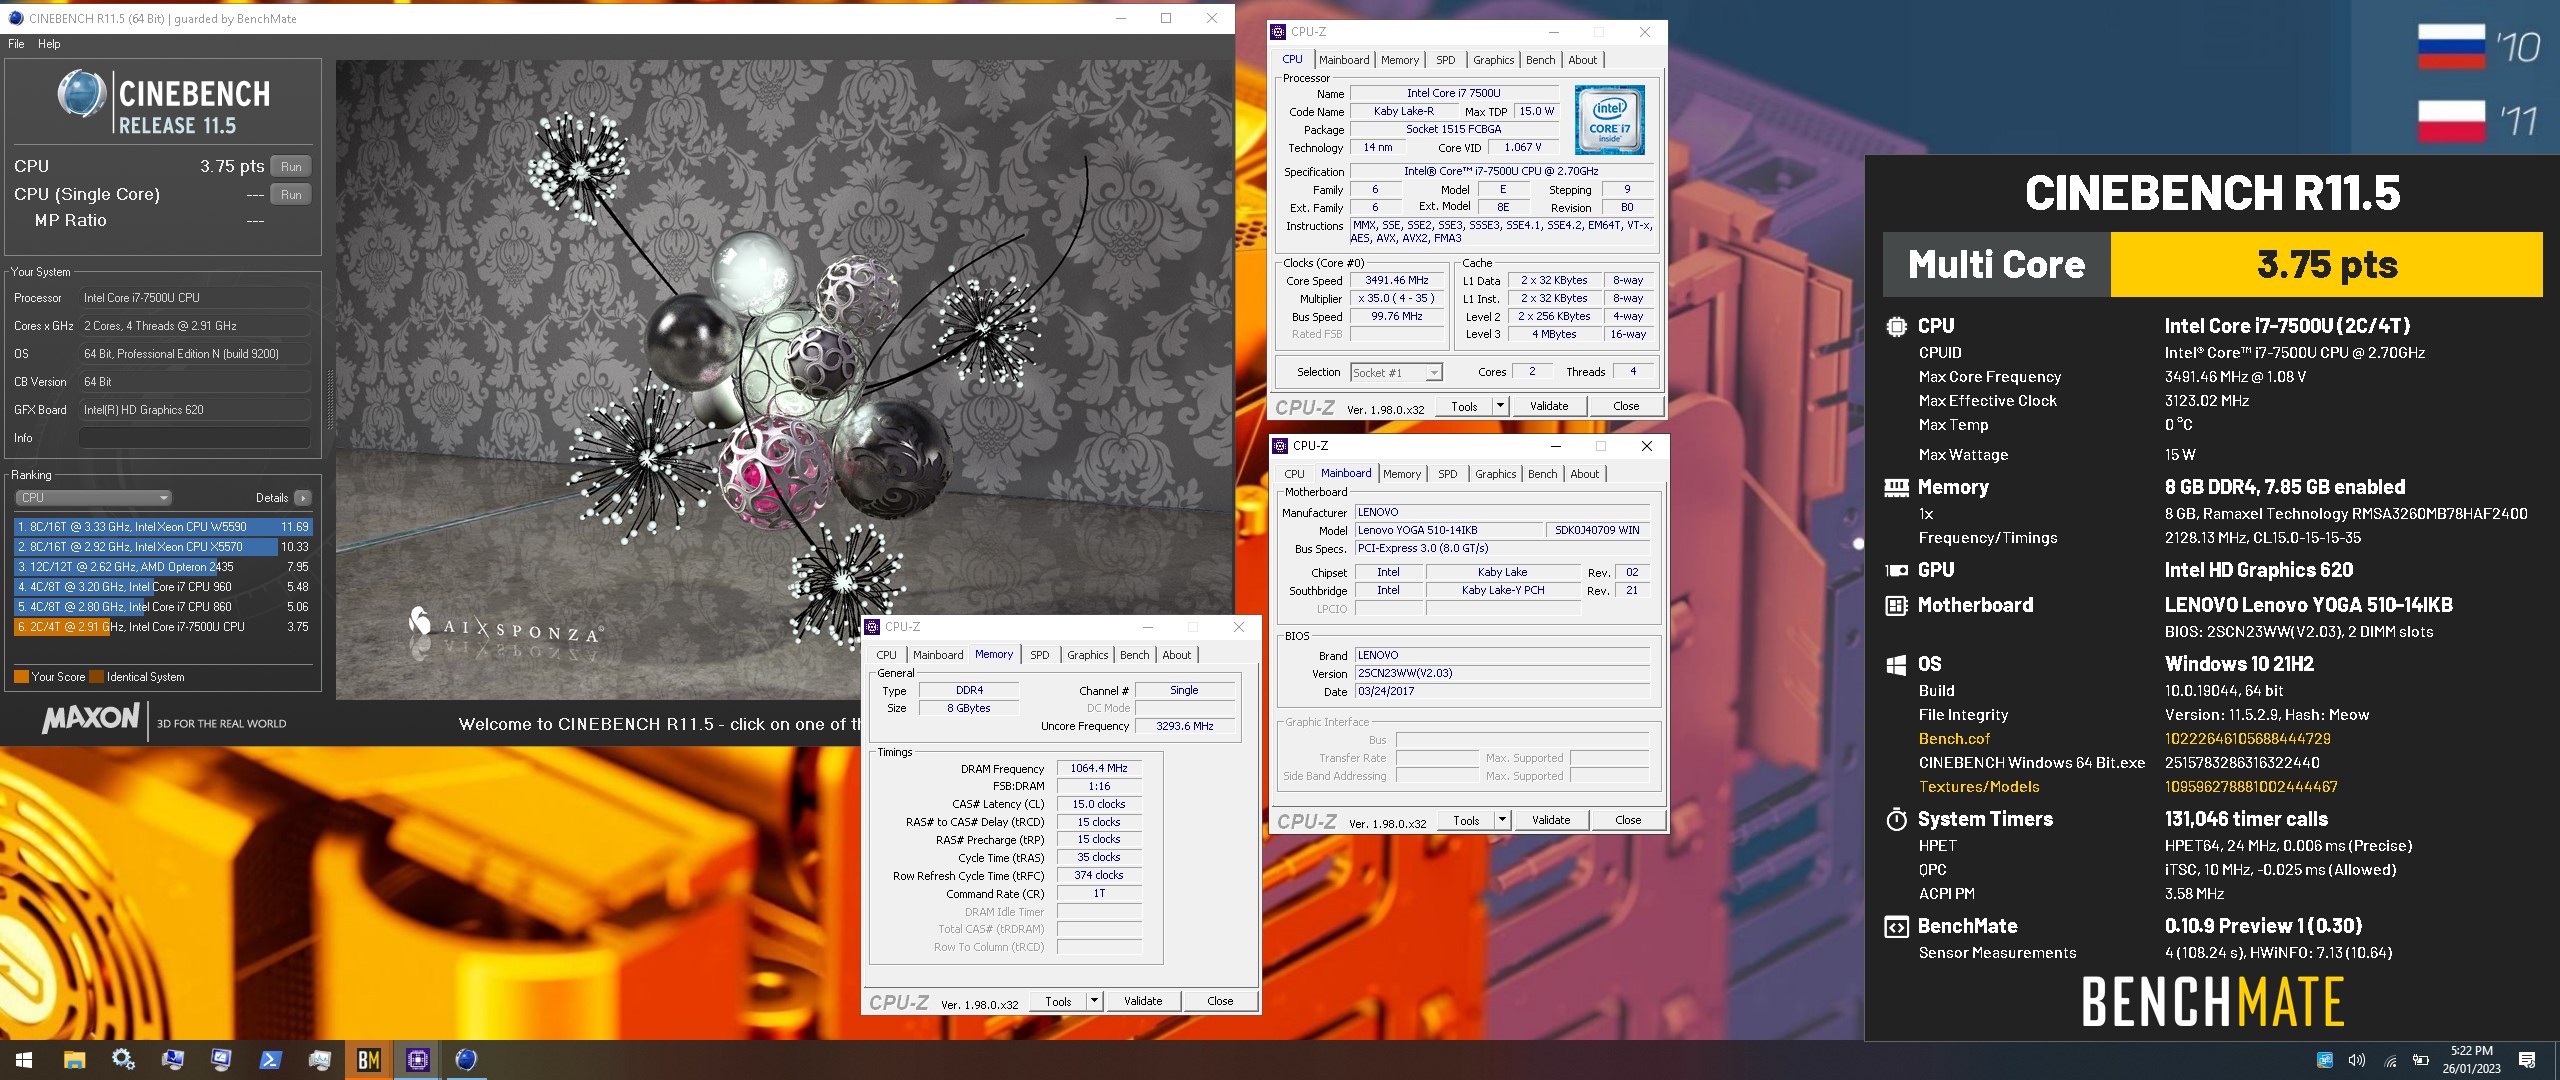Screen dimensions: 2560x1080
Task: Select ranking row Intel Core i7-7500U CPU
Action: pos(163,627)
